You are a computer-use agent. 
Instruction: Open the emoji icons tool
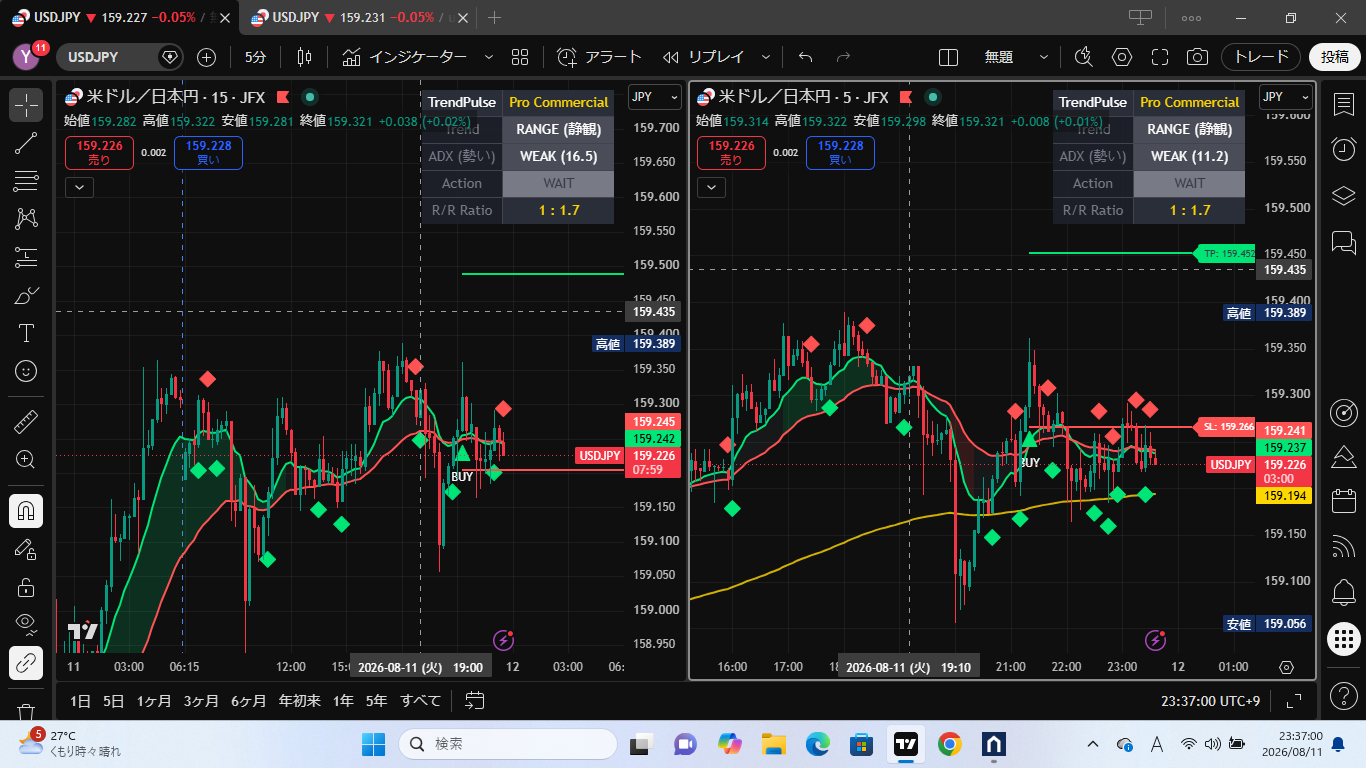click(x=26, y=371)
